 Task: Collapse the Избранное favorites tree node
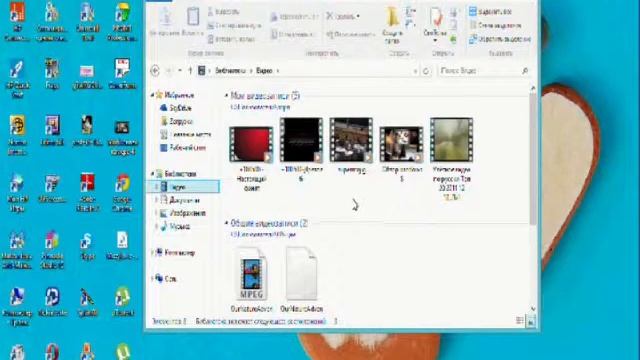click(x=152, y=95)
